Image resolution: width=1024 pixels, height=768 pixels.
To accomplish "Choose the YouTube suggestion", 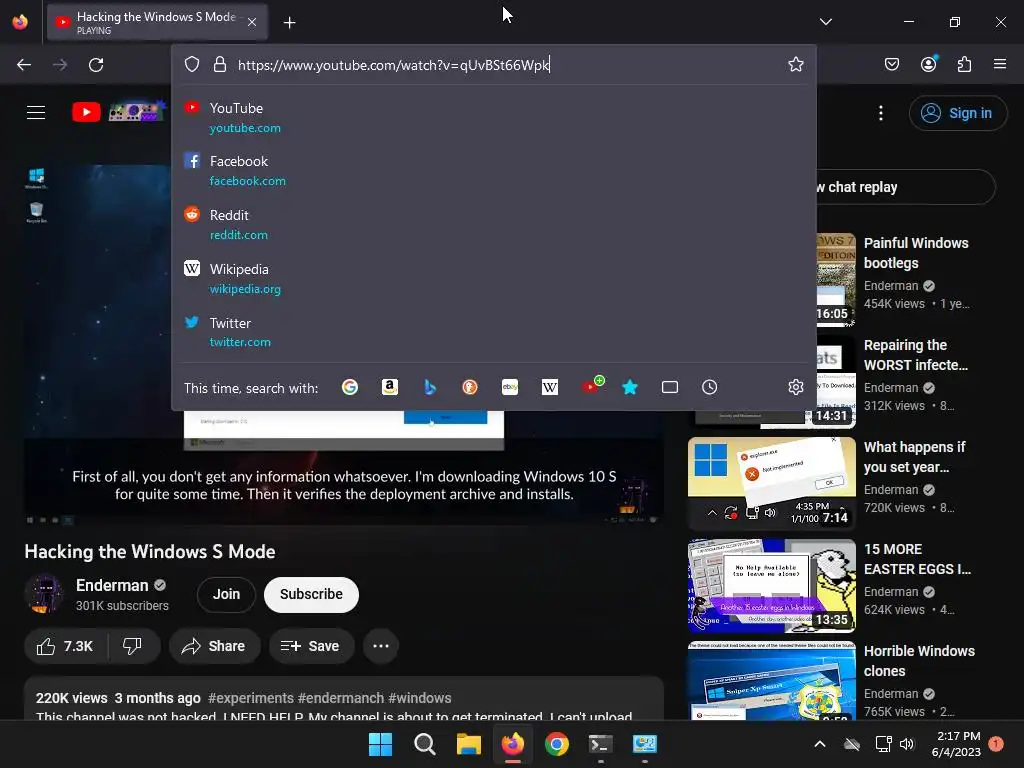I will click(493, 118).
